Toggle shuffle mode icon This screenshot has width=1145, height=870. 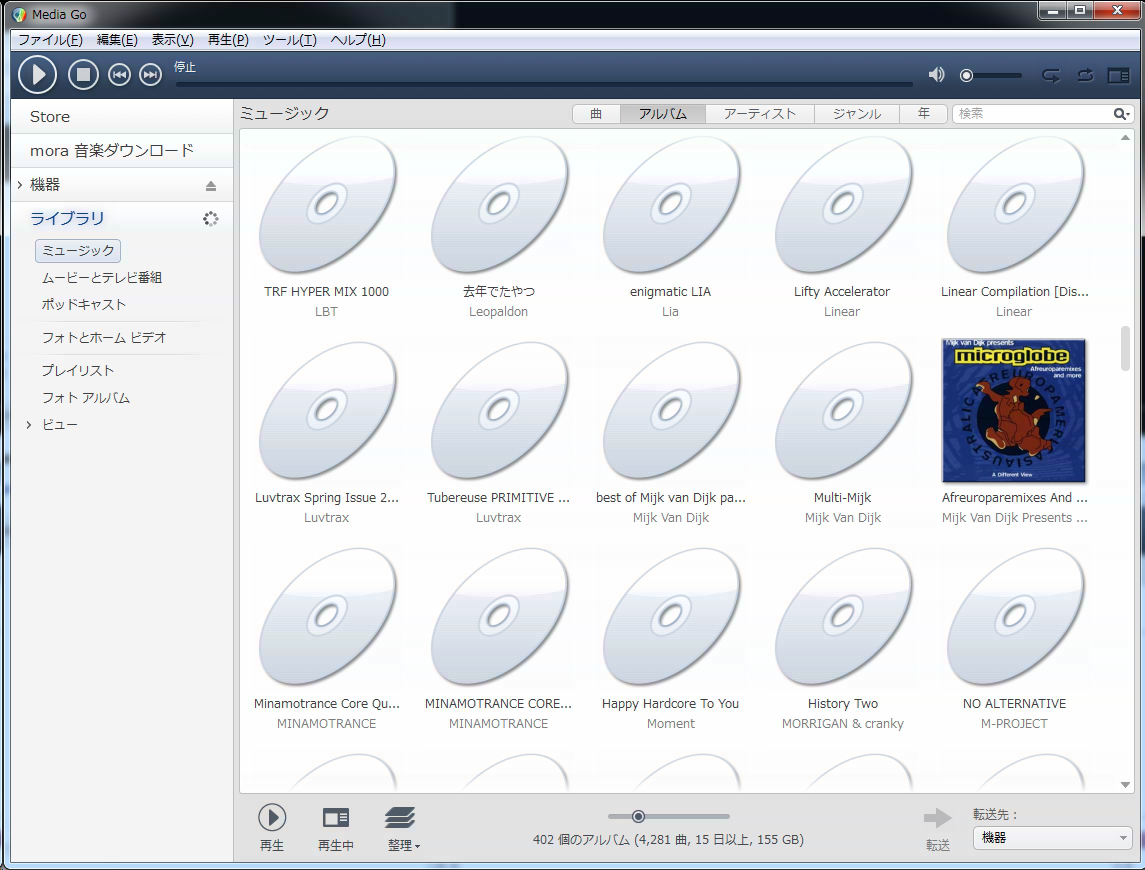click(1085, 75)
